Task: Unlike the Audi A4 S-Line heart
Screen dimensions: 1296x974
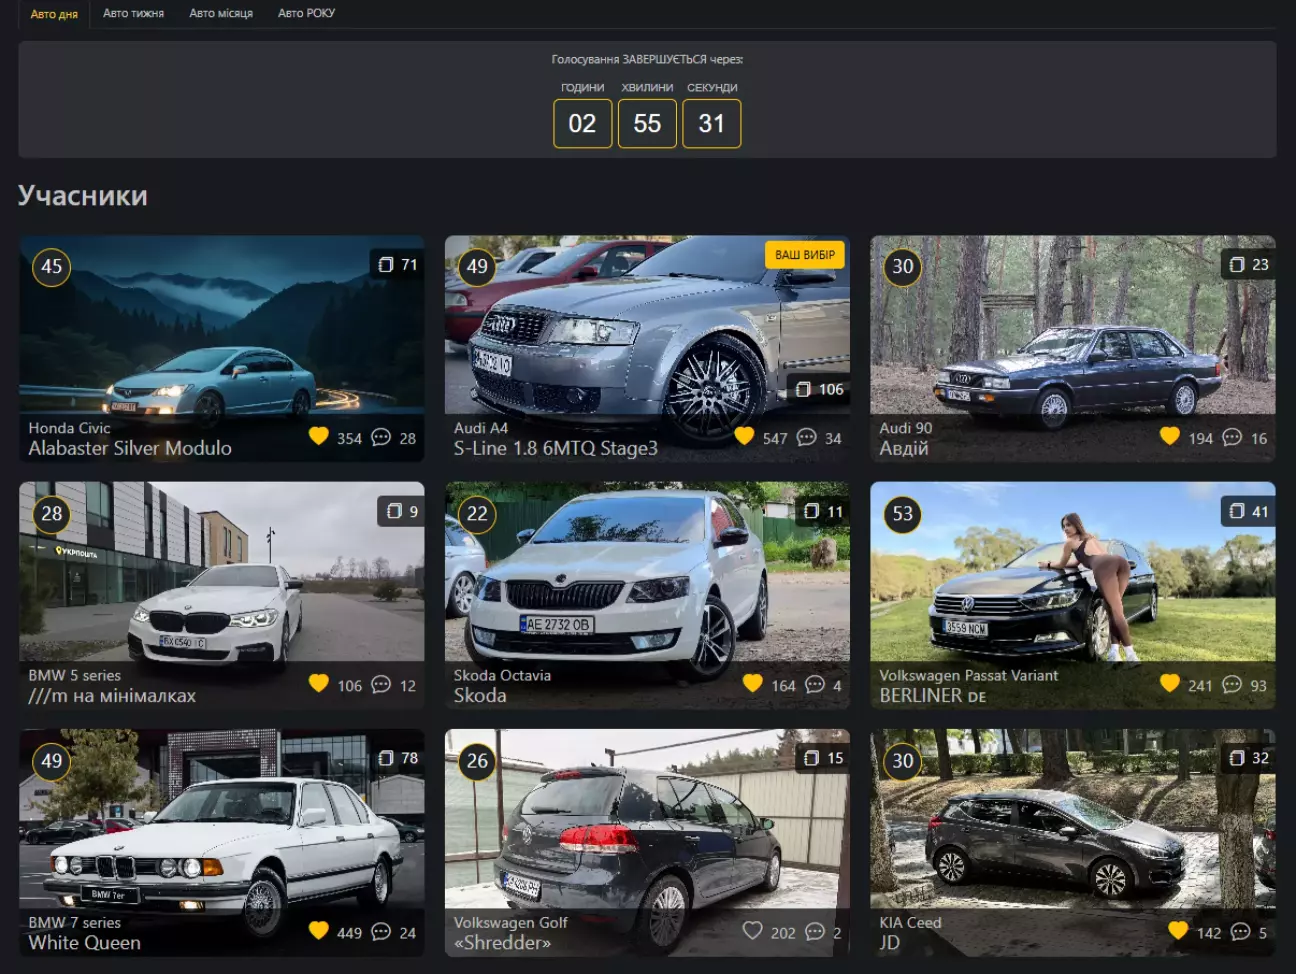Action: (744, 436)
